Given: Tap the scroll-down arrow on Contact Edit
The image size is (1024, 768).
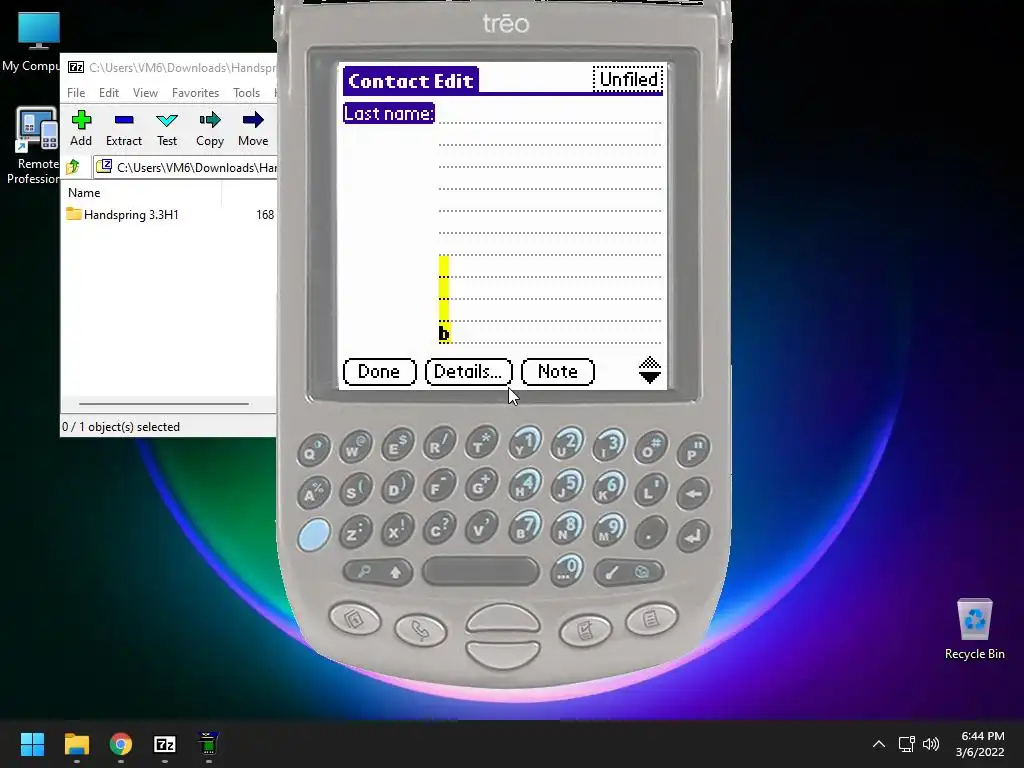Looking at the screenshot, I should [x=650, y=377].
